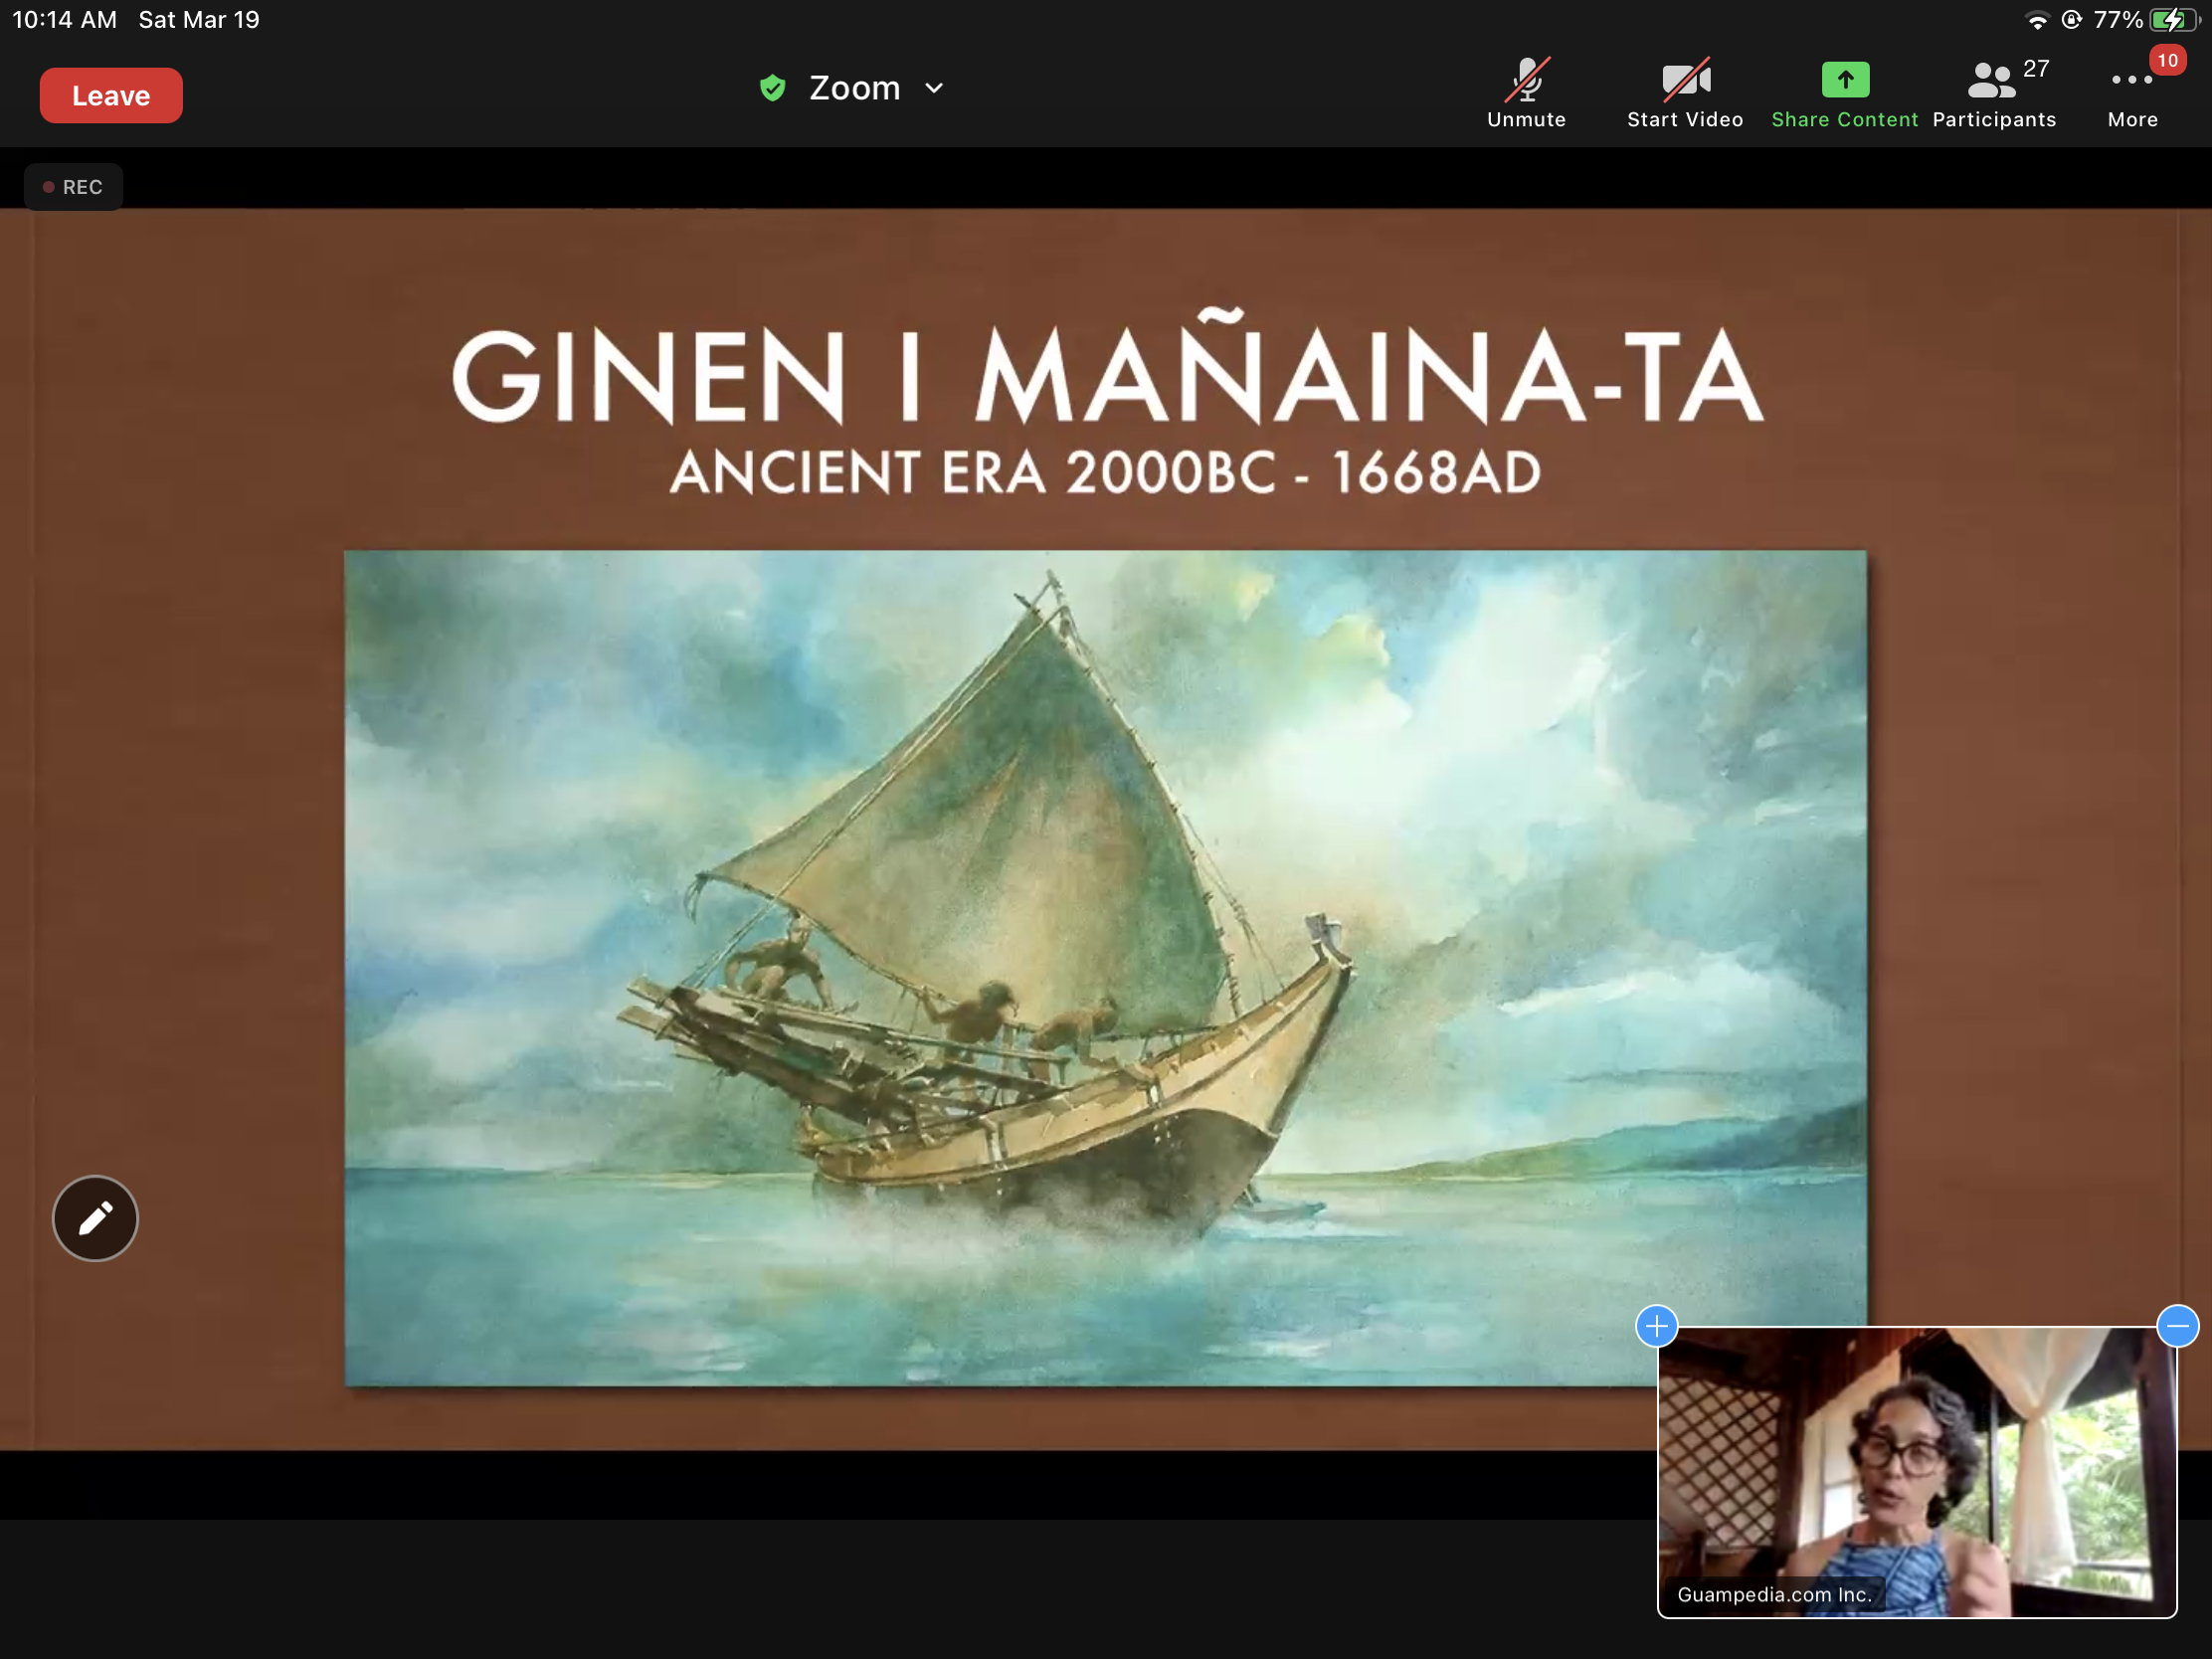Viewport: 2212px width, 1659px height.
Task: Tap the green encryption shield icon
Action: (772, 88)
